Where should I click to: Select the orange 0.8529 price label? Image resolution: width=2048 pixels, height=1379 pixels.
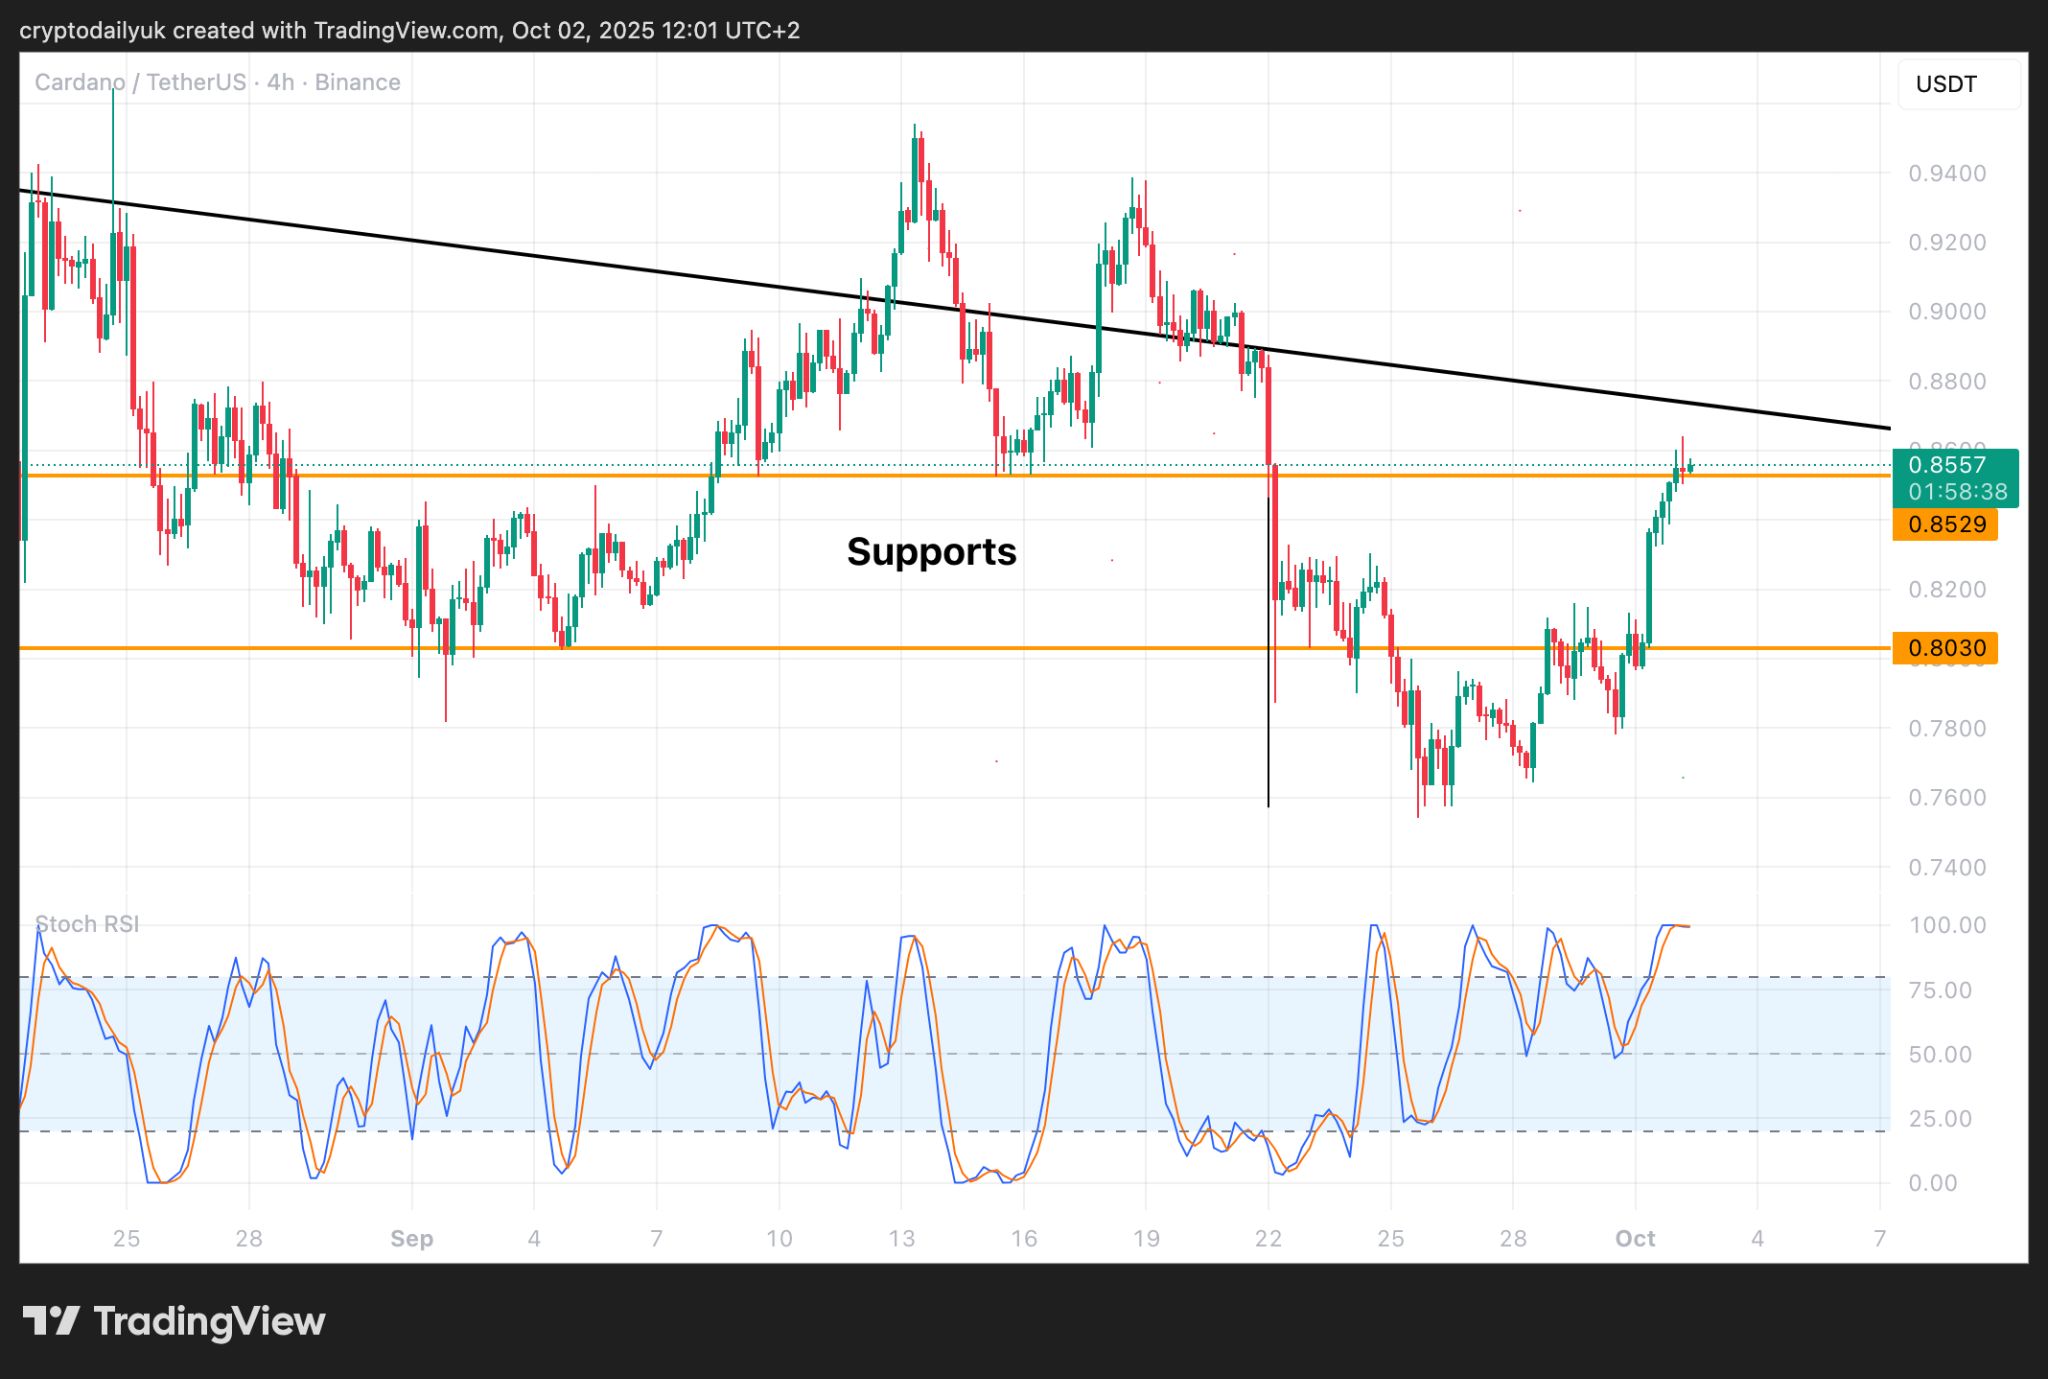tap(1945, 524)
